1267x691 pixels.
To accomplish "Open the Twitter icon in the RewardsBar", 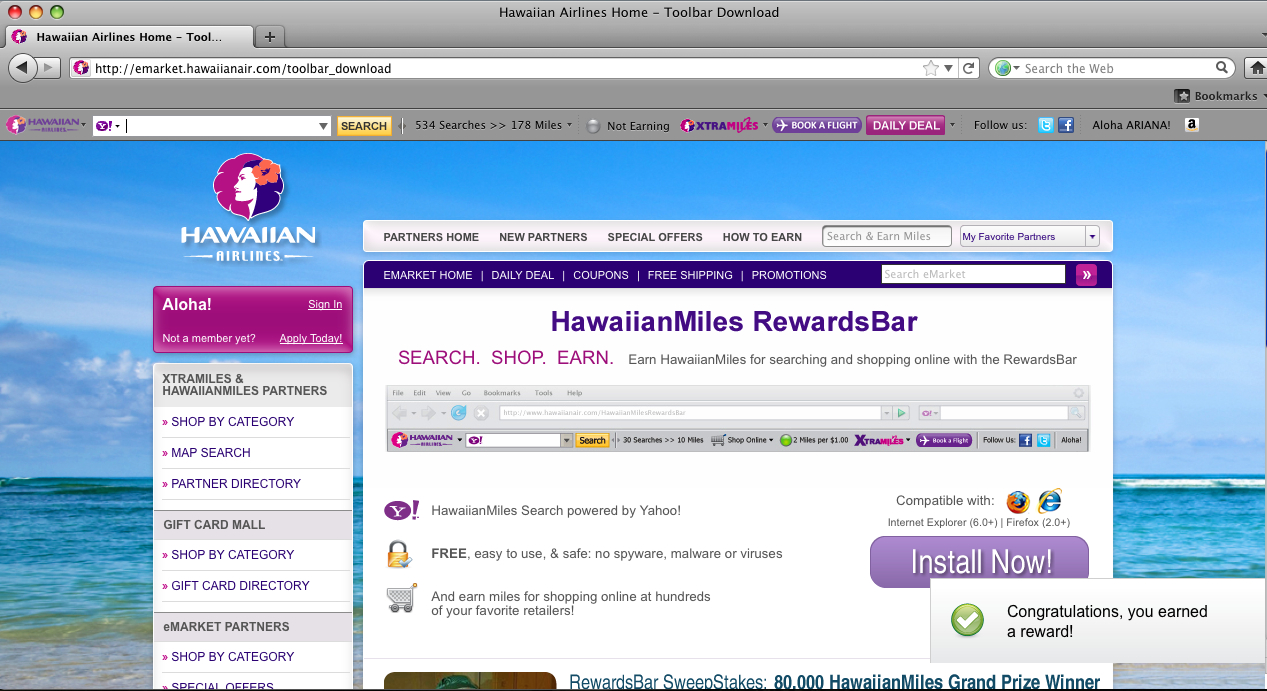I will pyautogui.click(x=1045, y=125).
